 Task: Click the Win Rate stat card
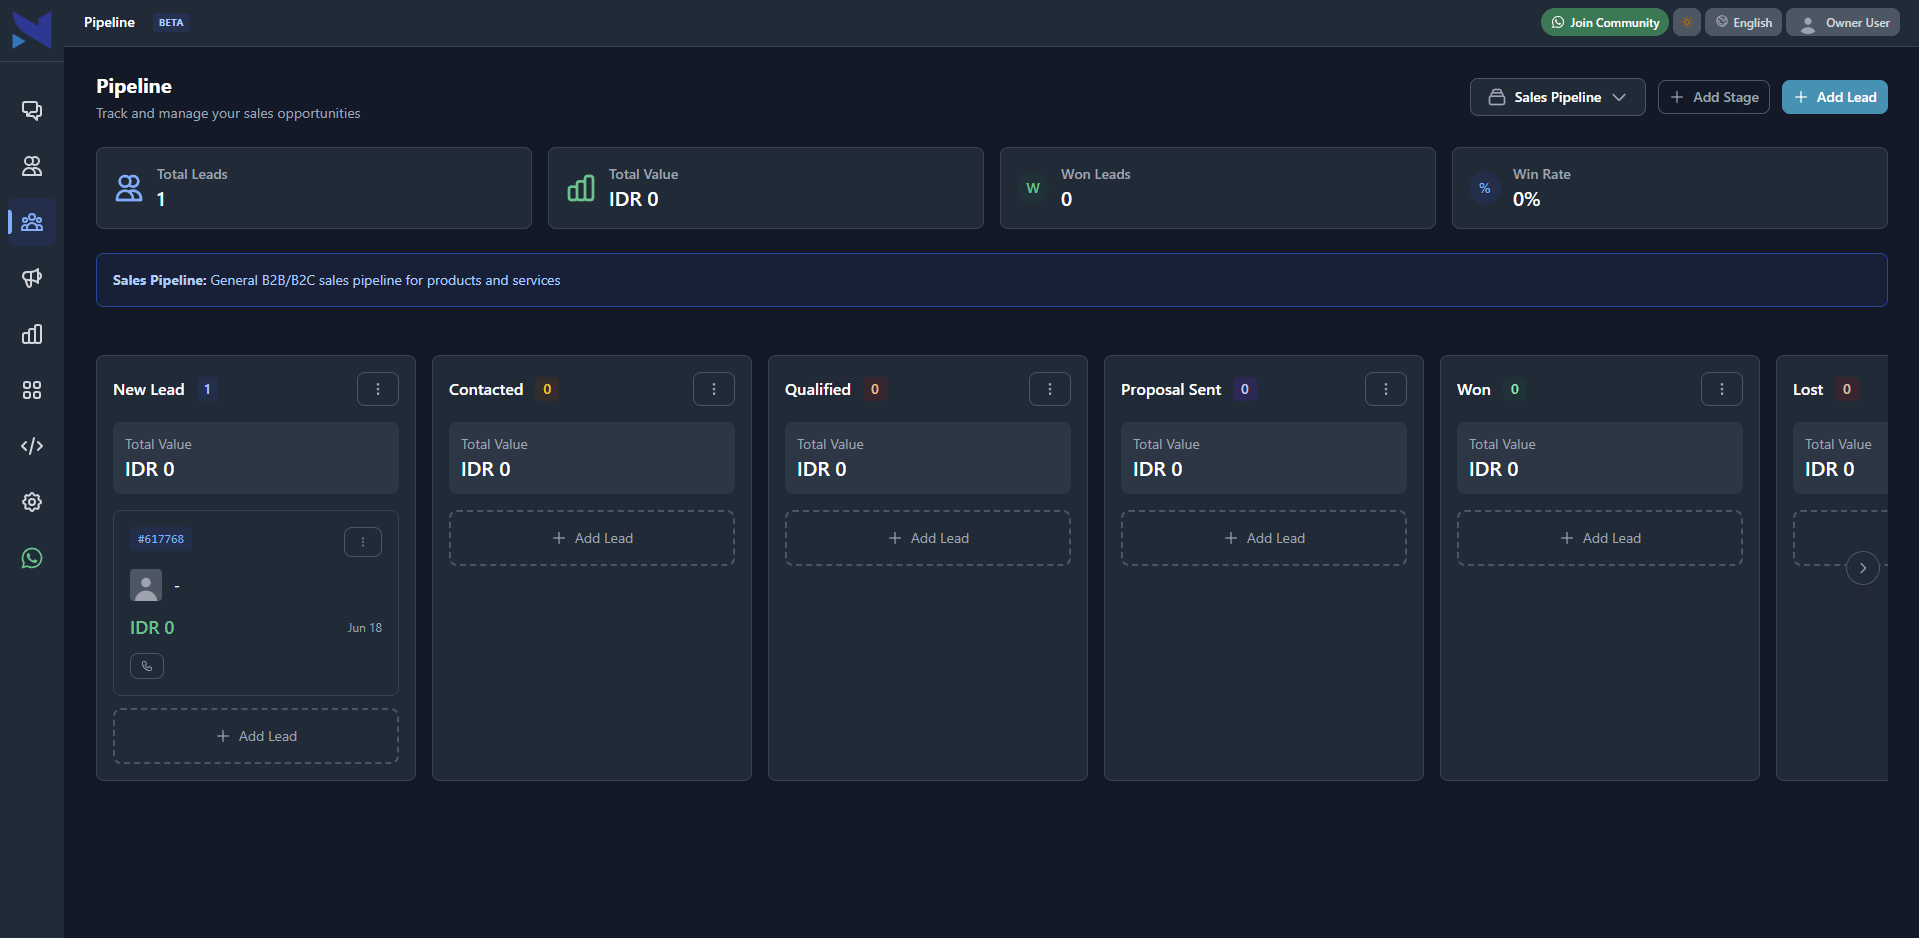pos(1670,188)
